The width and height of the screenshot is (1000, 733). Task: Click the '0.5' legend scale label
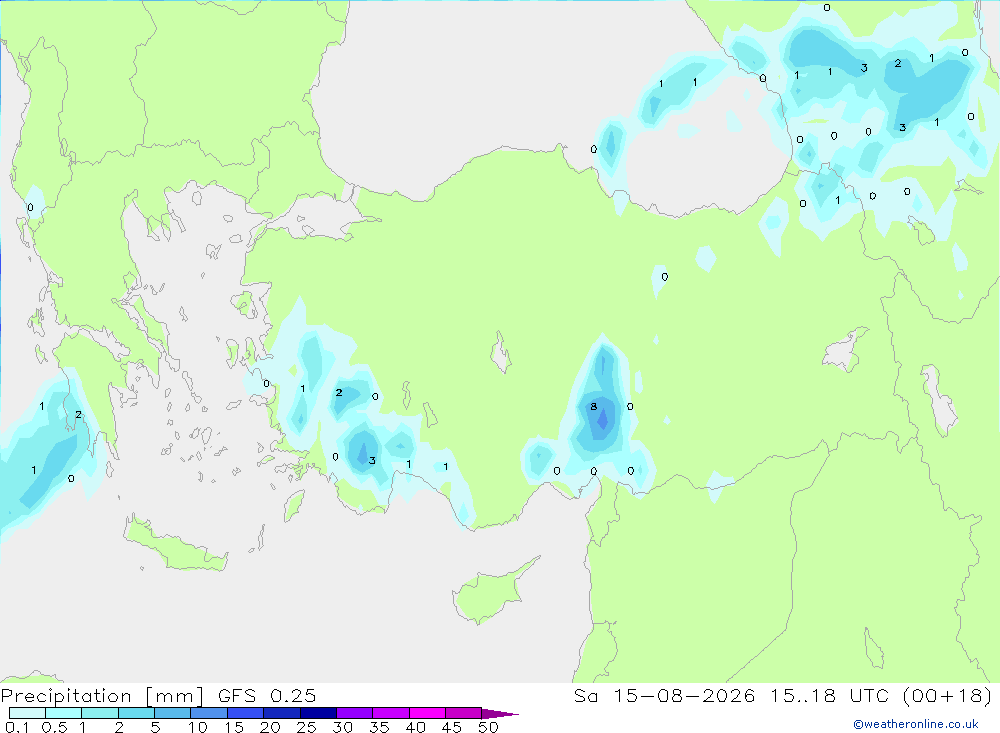[54, 727]
